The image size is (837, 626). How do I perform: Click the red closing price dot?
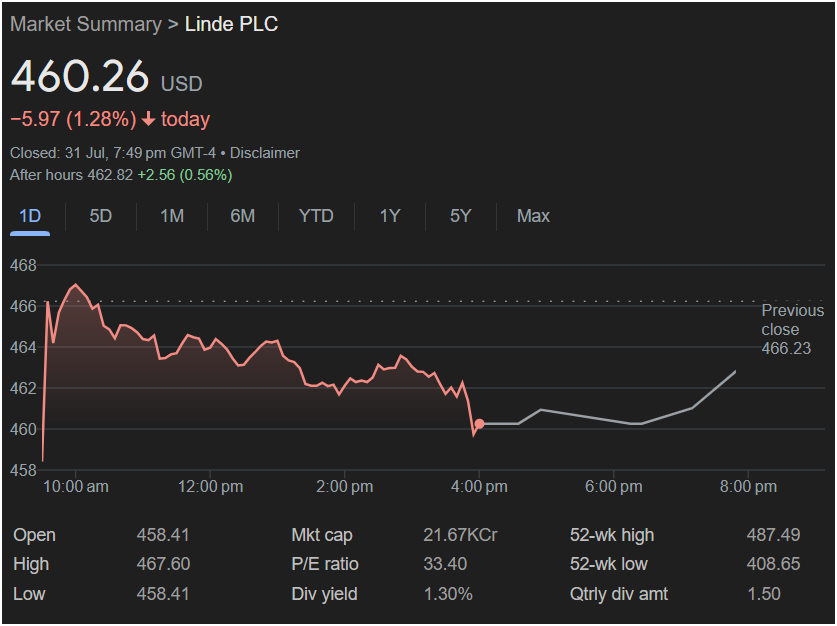[480, 424]
